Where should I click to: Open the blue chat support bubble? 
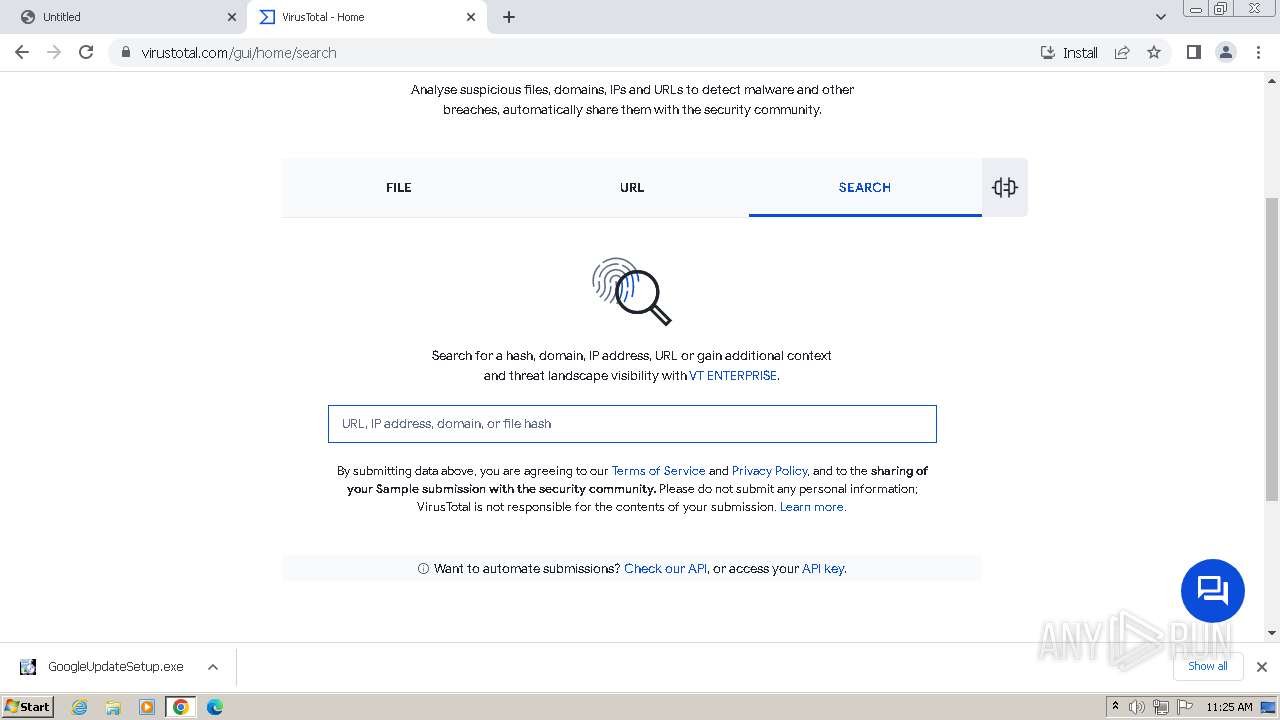point(1212,590)
